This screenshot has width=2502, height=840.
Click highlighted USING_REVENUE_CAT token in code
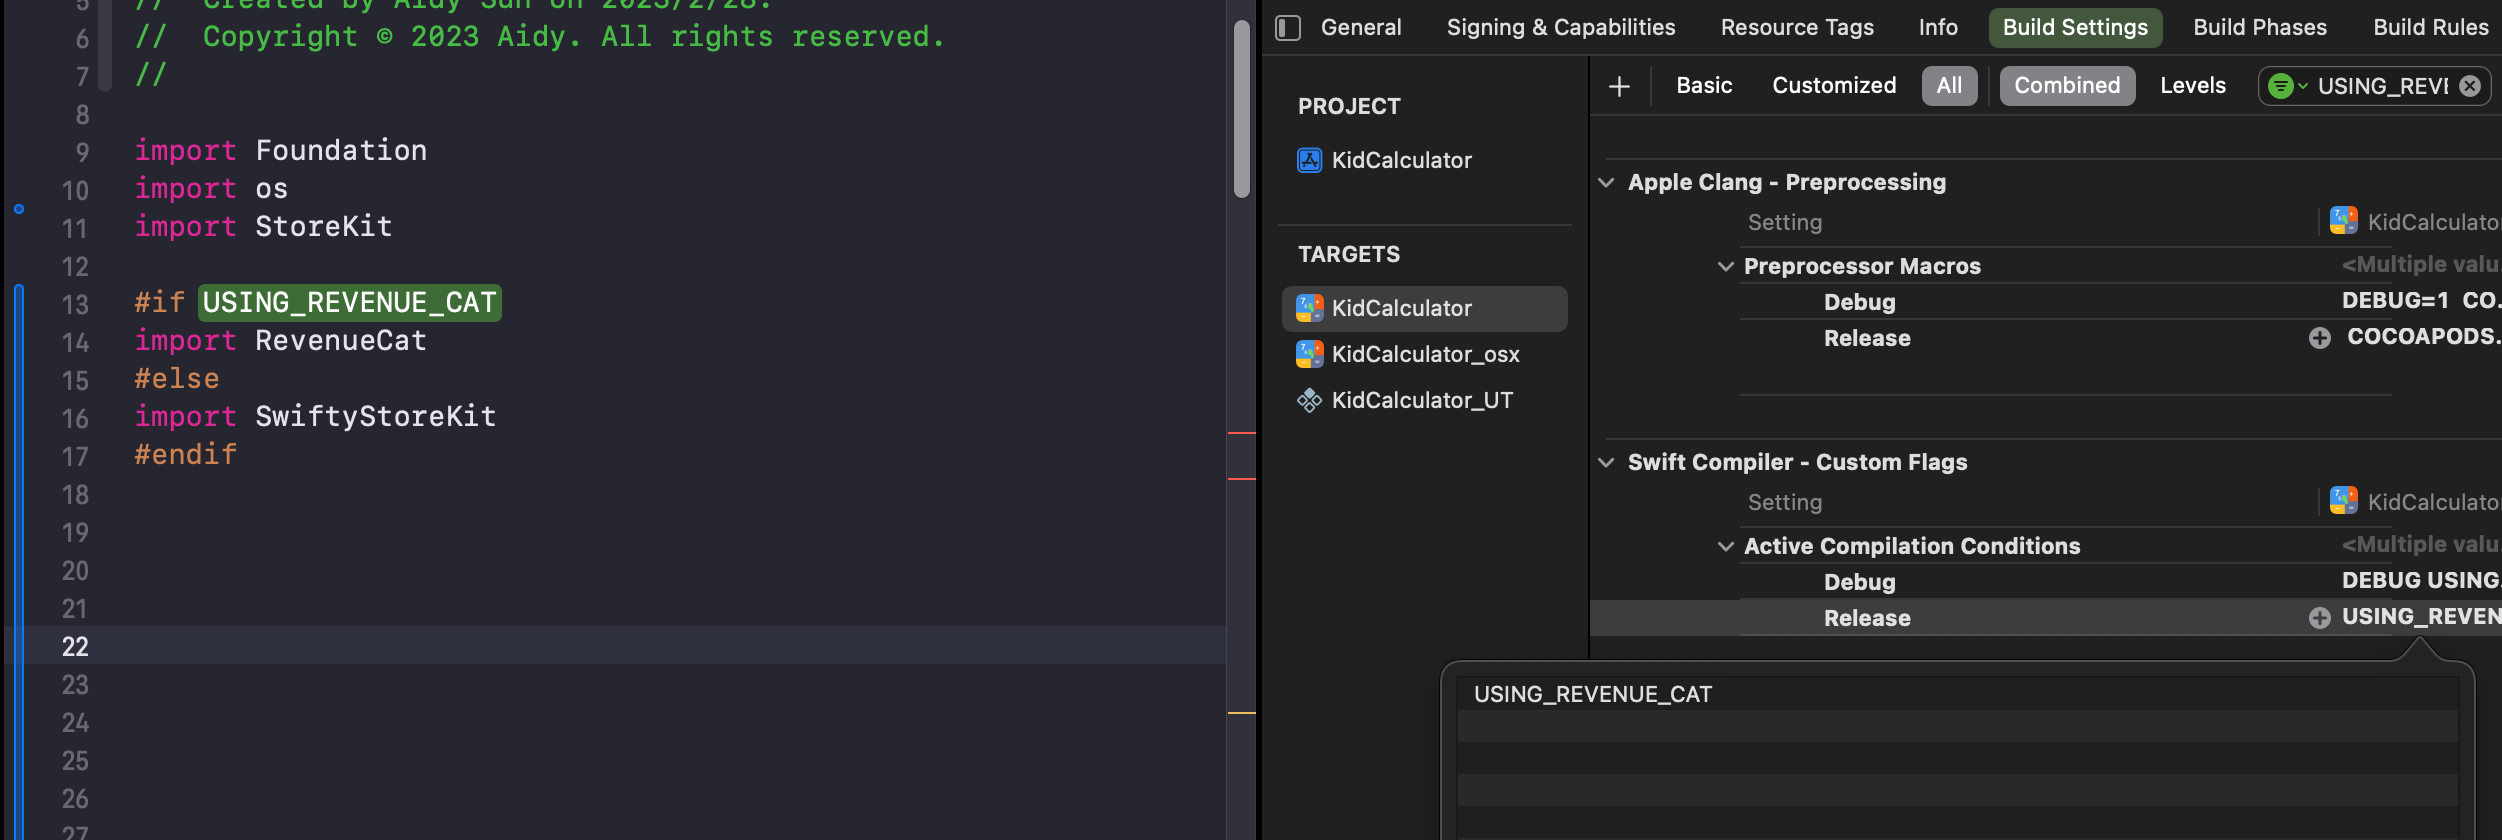pyautogui.click(x=350, y=303)
